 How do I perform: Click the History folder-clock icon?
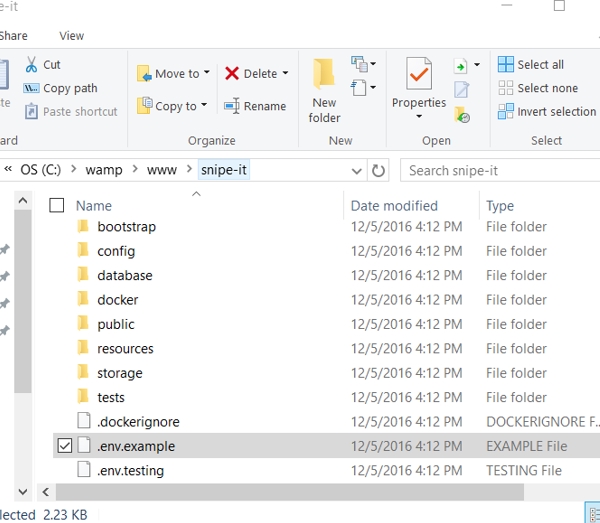click(462, 114)
